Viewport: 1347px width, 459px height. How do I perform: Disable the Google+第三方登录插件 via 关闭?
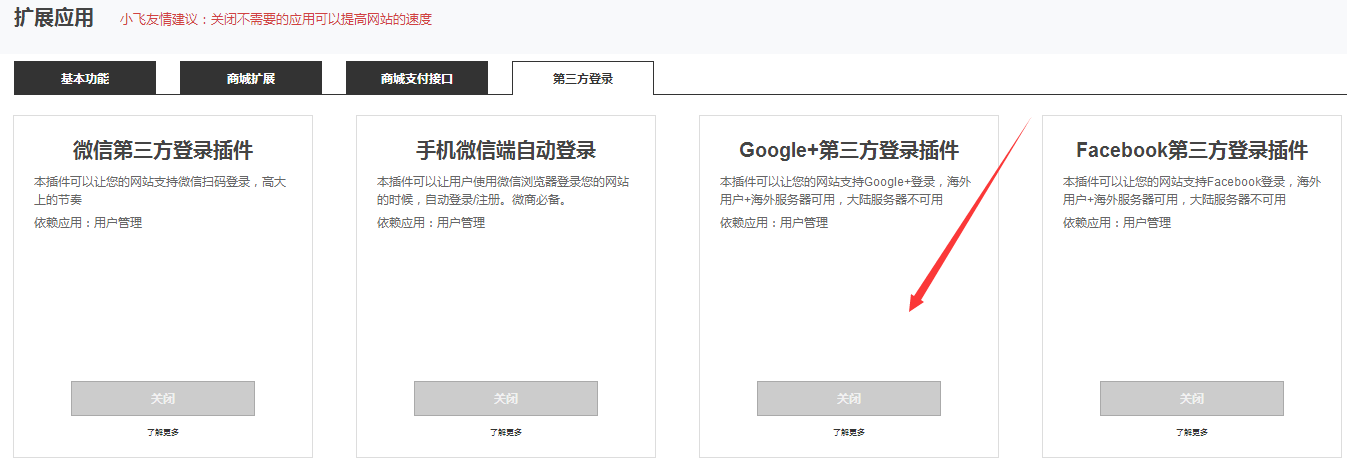849,398
